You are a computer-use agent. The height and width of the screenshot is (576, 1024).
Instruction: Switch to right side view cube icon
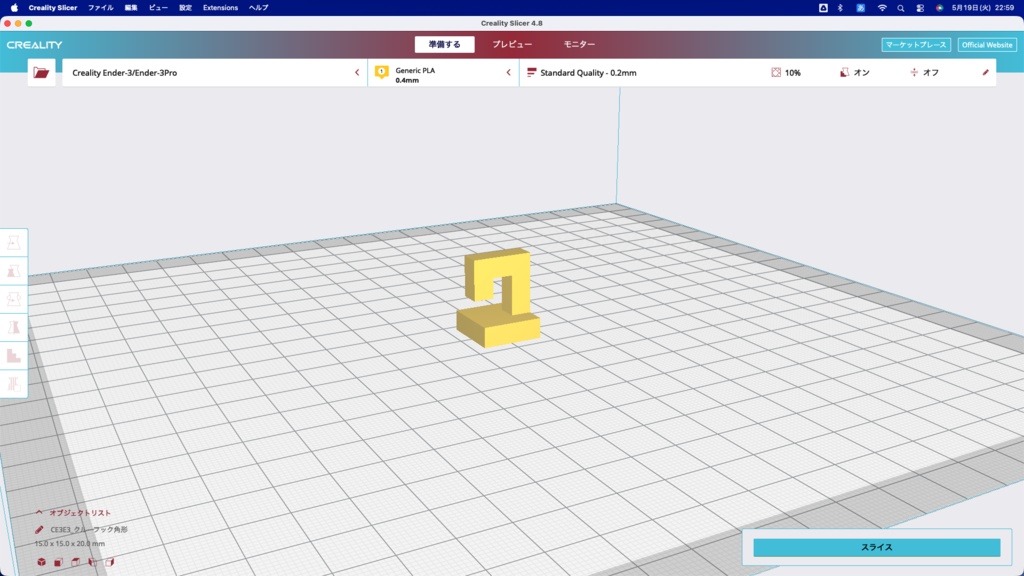109,562
